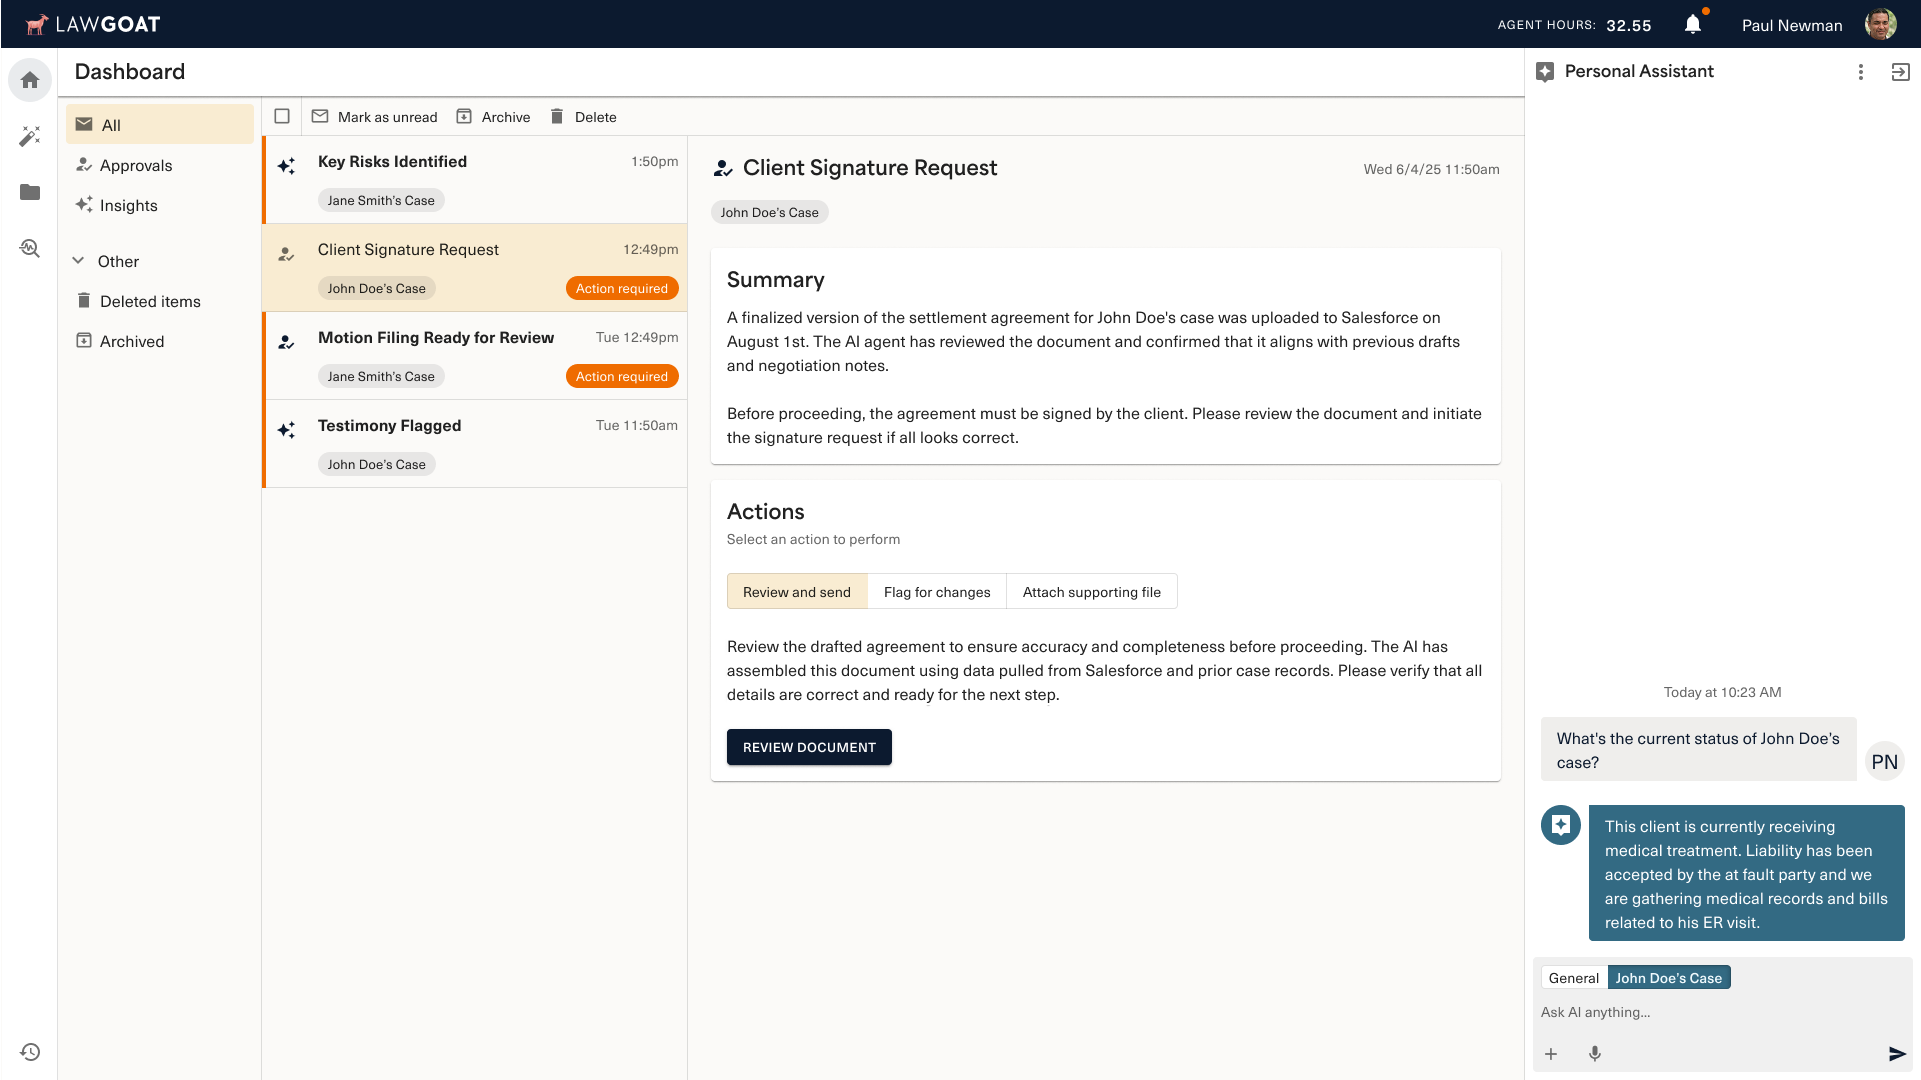Collapse the Other section in the sidebar
The height and width of the screenshot is (1080, 1921).
[78, 259]
